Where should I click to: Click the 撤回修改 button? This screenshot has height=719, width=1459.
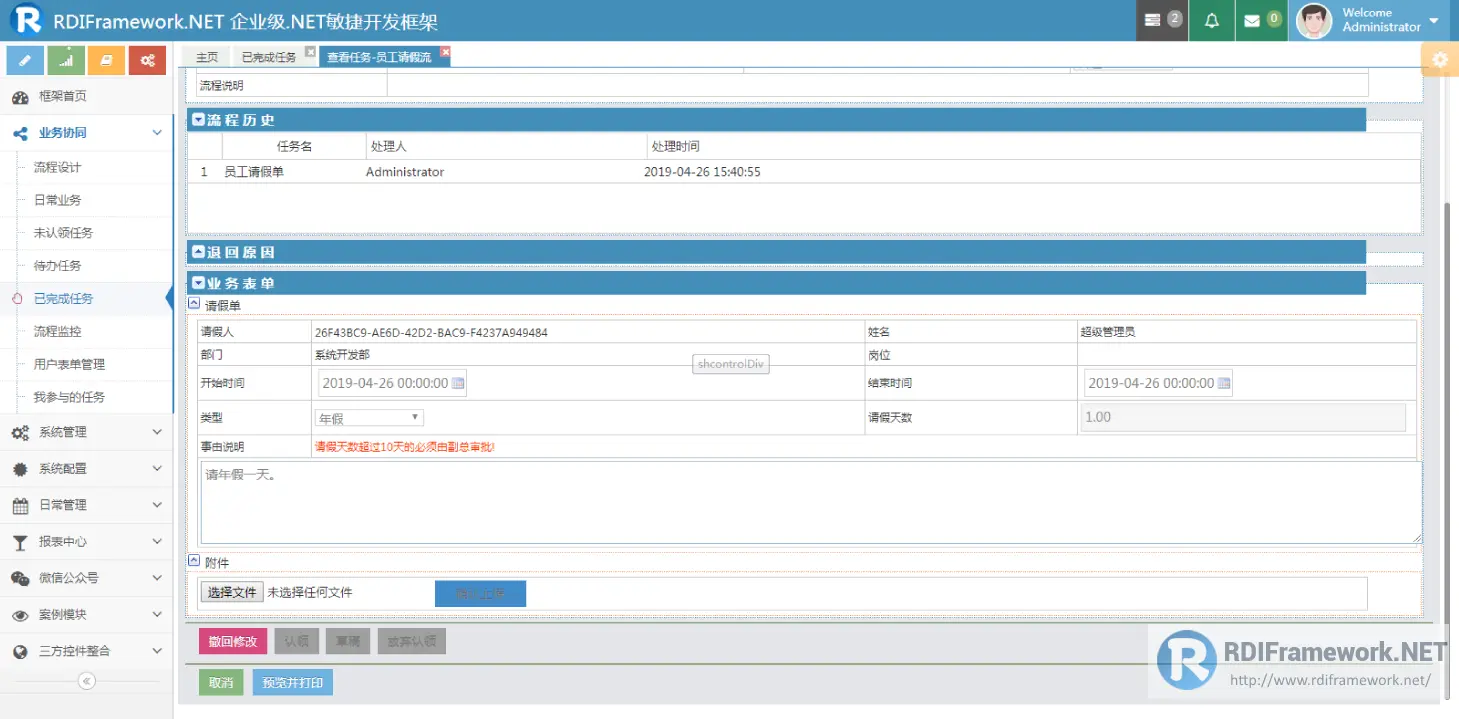point(233,641)
